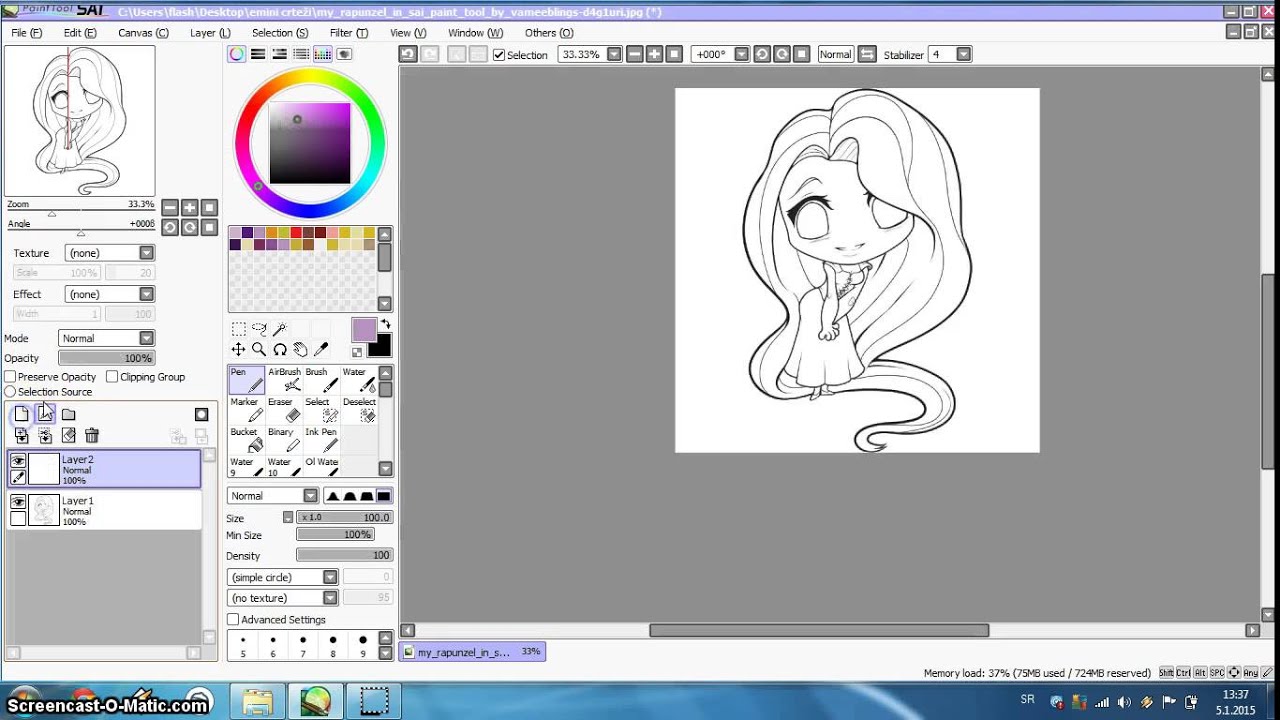Viewport: 1280px width, 720px height.
Task: Enable Clipping Group
Action: pyautogui.click(x=112, y=377)
